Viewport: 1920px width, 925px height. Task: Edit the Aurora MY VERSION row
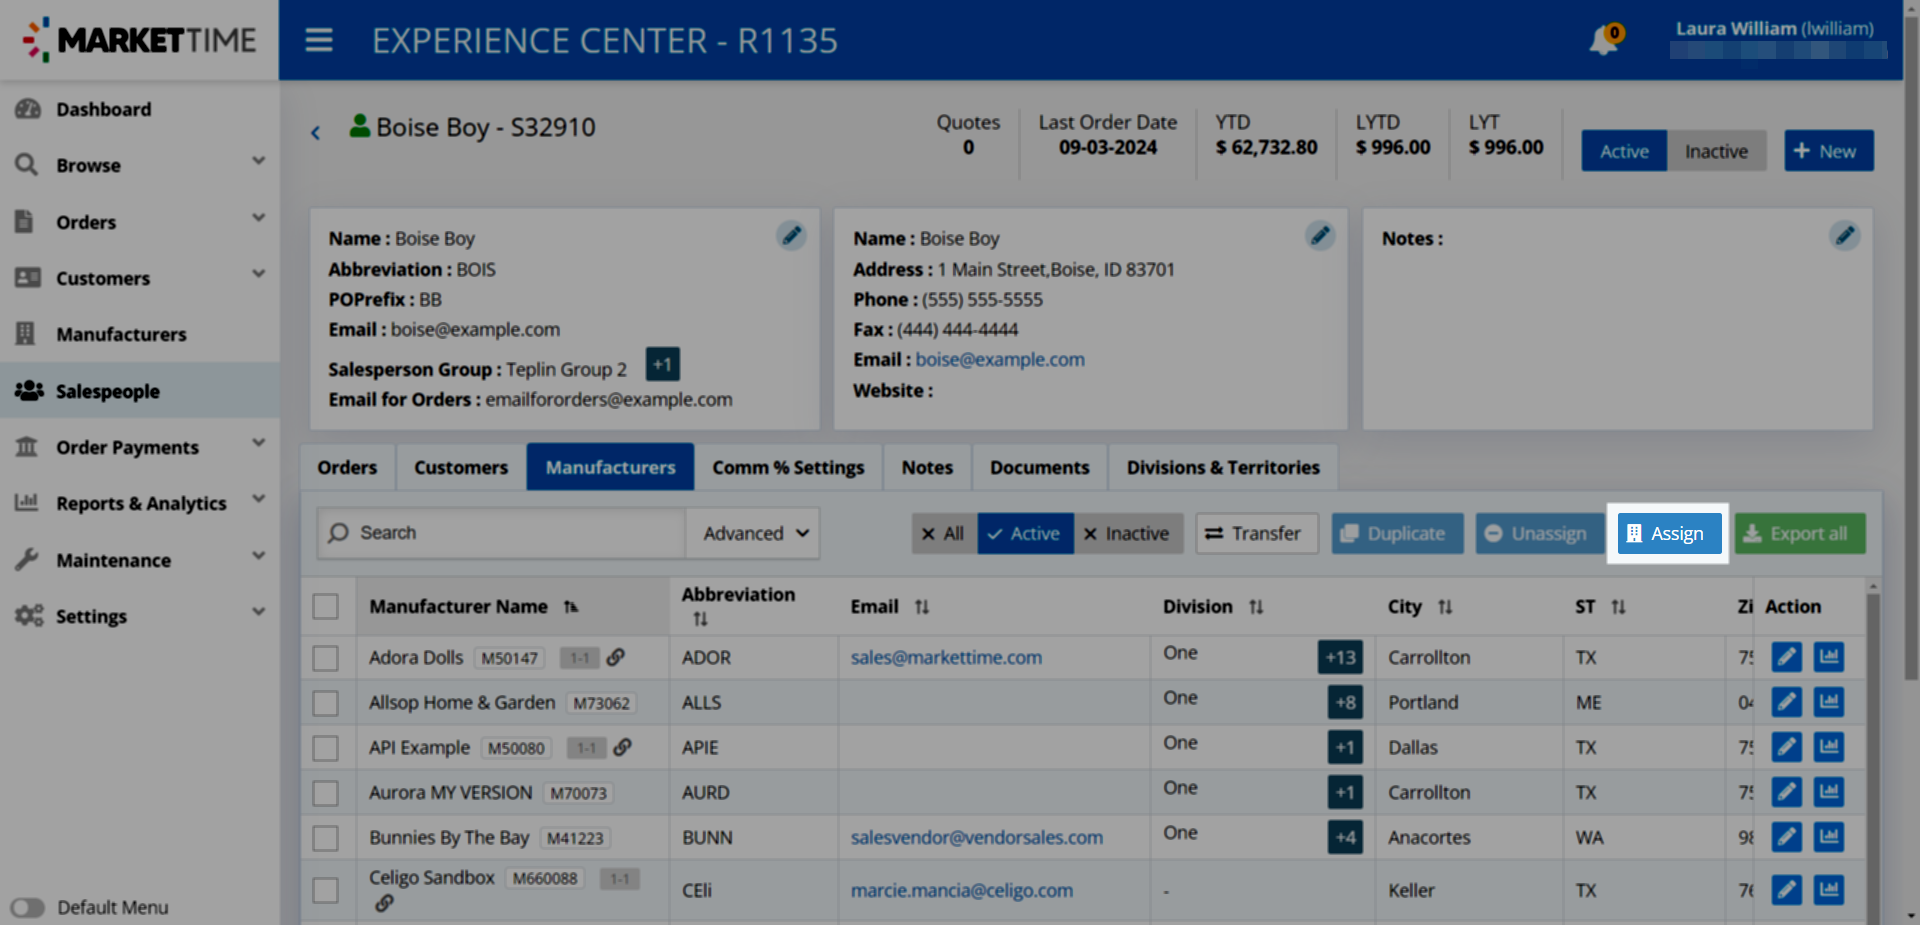(1786, 792)
